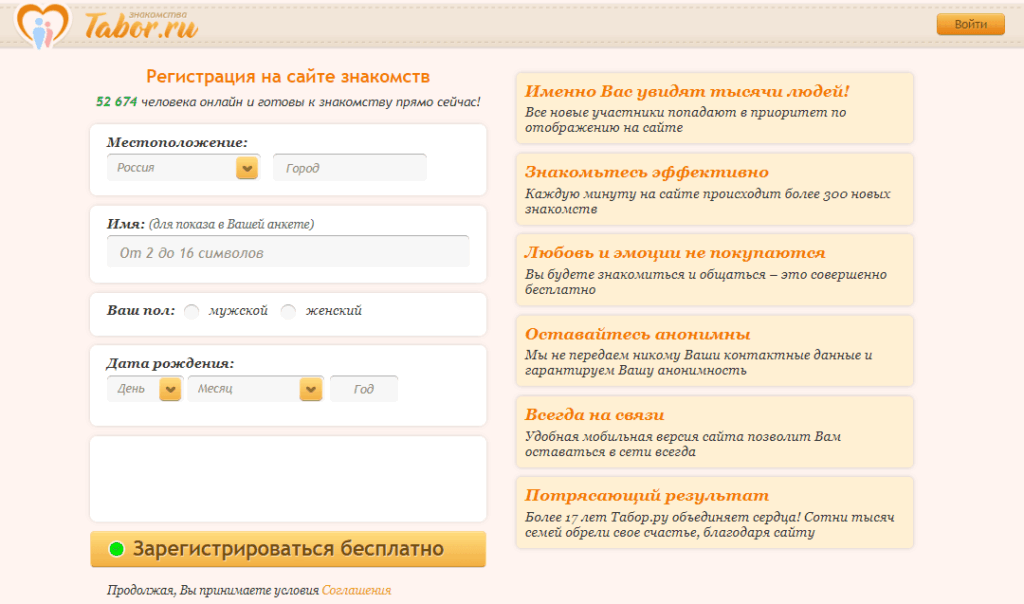The height and width of the screenshot is (604, 1024).
Task: Expand the Месяц birth month selector
Action: pos(243,389)
